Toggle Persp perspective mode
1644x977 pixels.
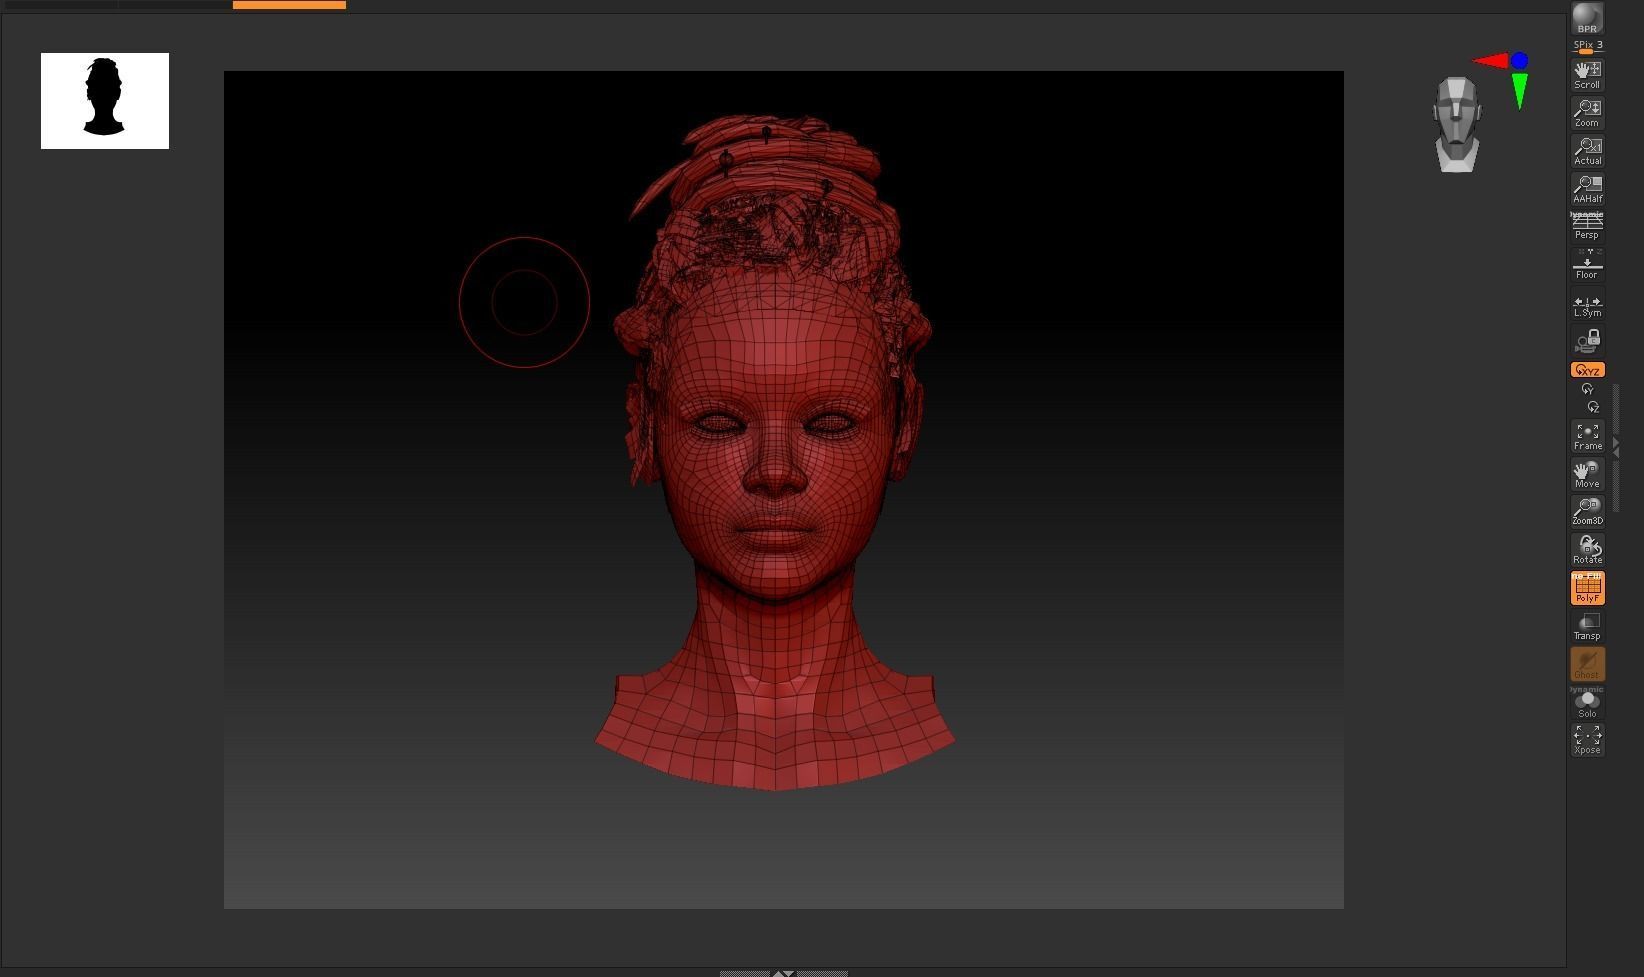point(1587,226)
